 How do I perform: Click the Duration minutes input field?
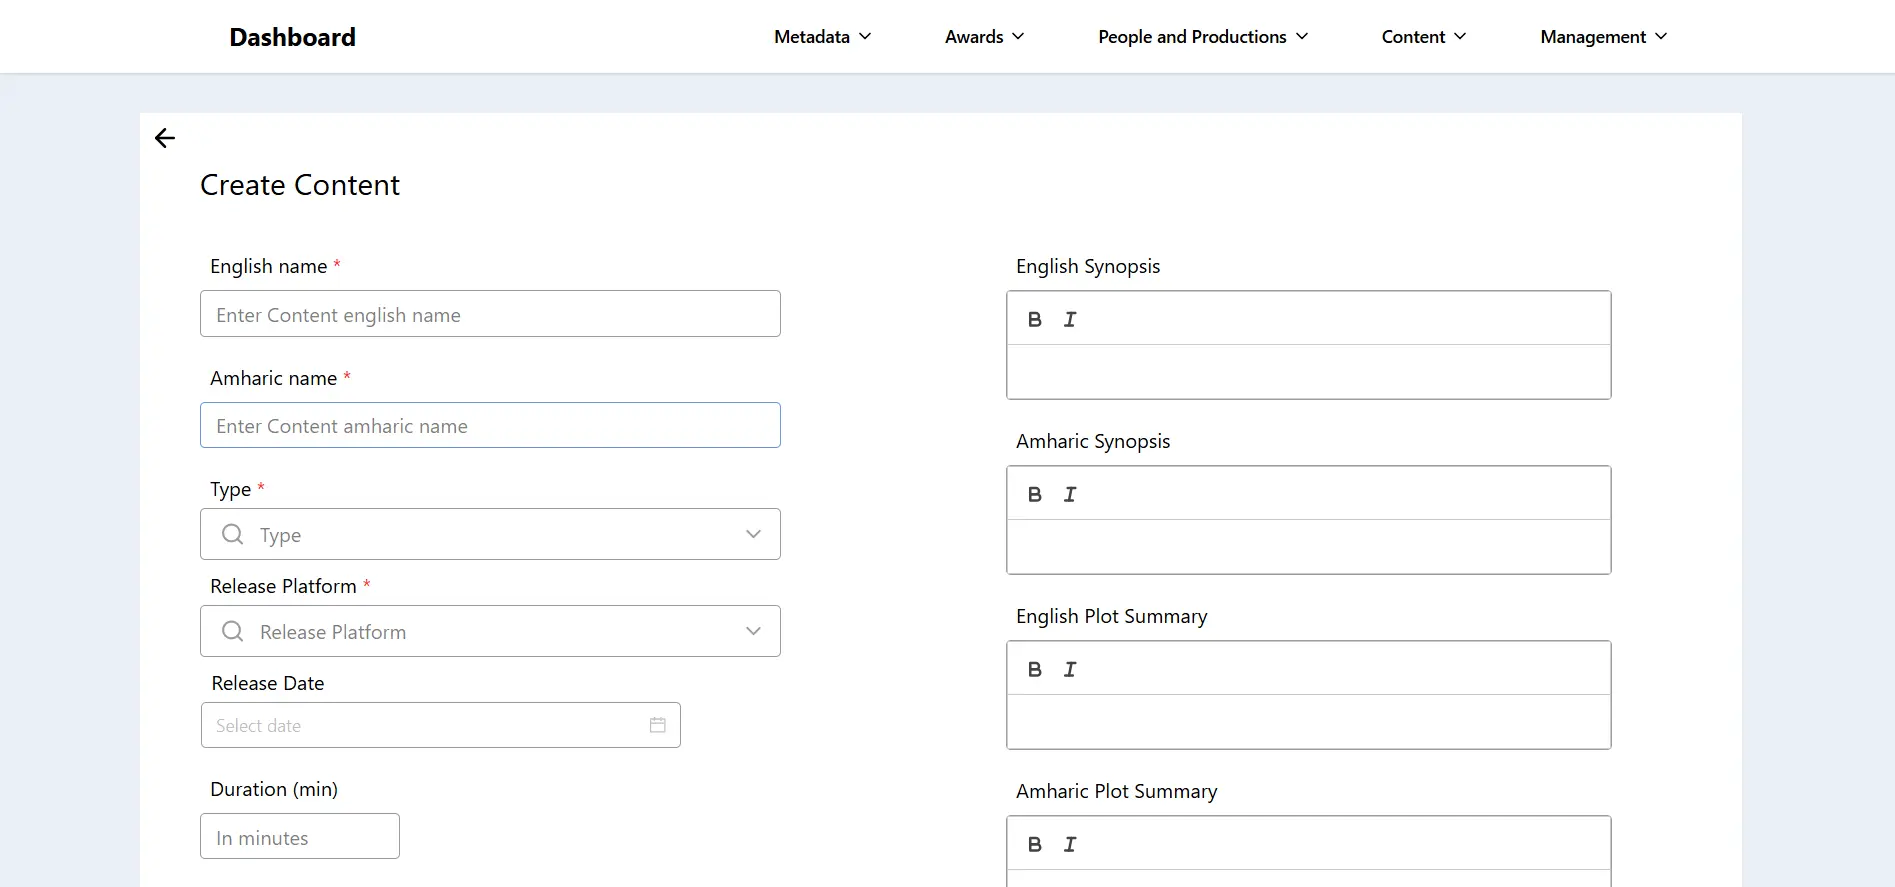click(300, 837)
